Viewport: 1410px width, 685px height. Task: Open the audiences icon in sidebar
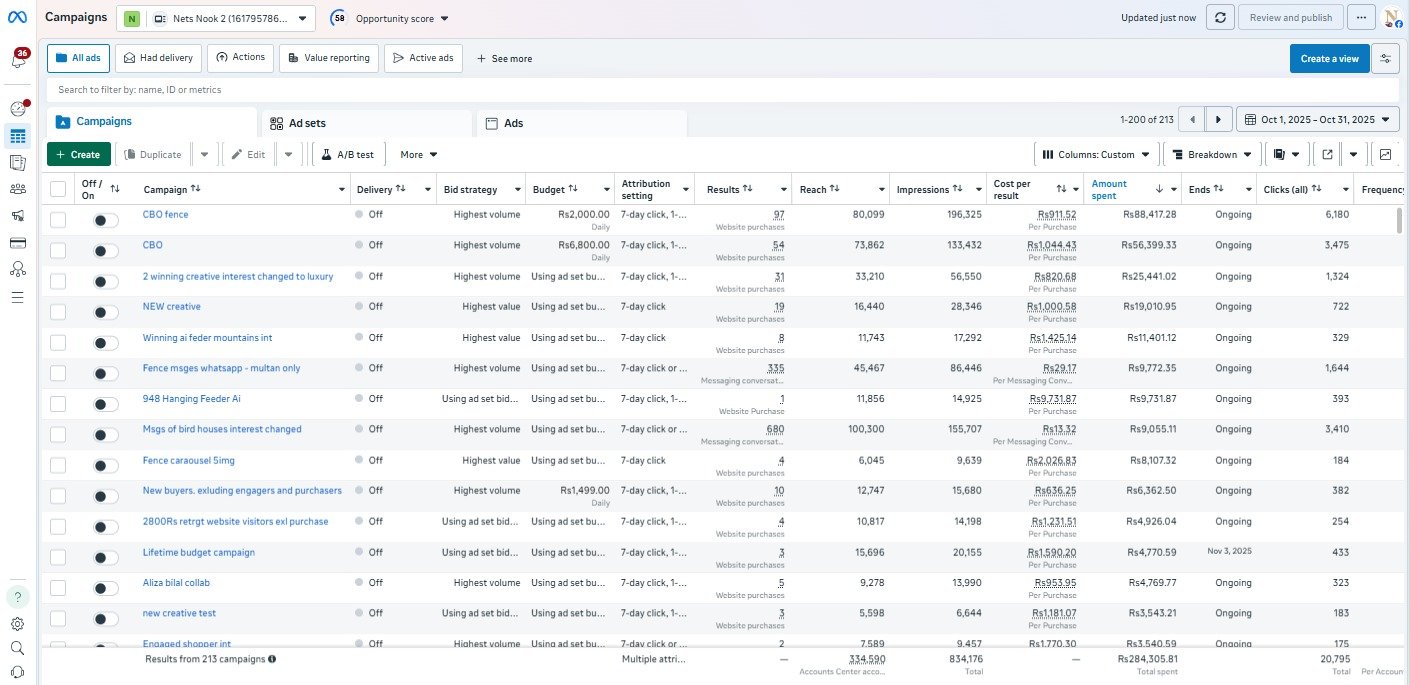(17, 189)
